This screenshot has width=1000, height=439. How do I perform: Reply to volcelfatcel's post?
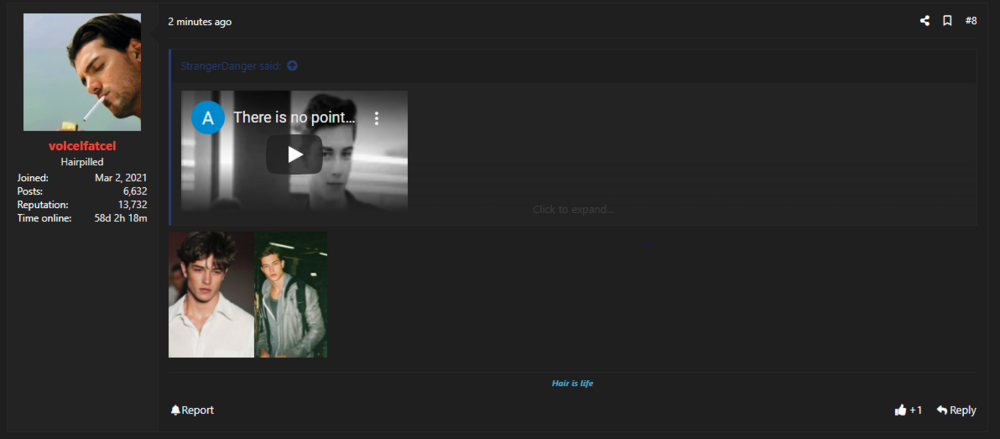tap(956, 410)
